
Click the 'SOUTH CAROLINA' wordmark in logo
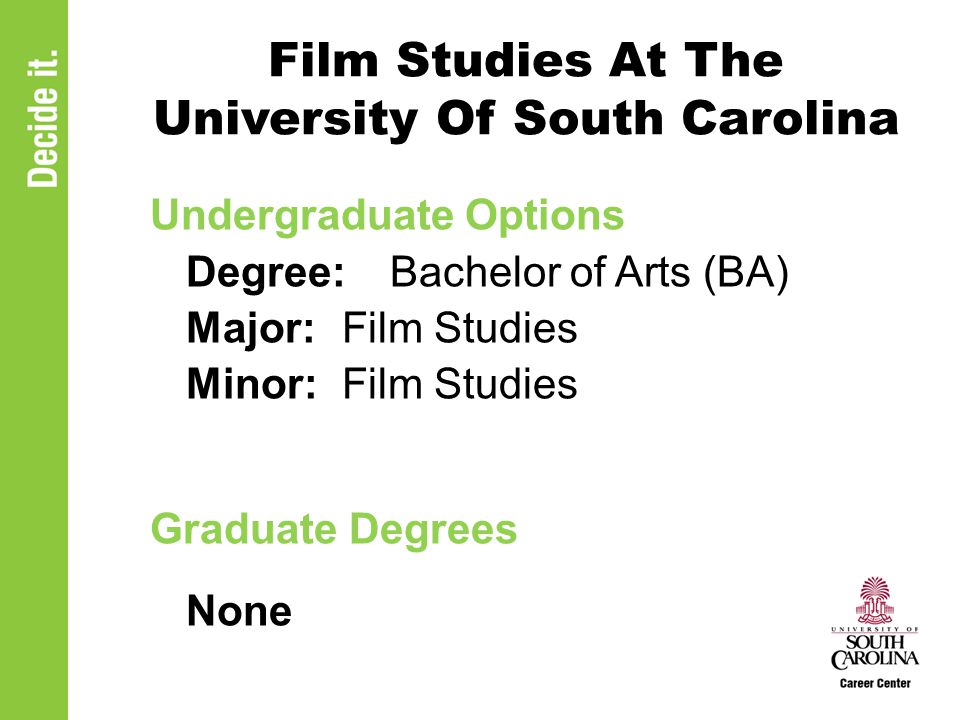(x=875, y=651)
